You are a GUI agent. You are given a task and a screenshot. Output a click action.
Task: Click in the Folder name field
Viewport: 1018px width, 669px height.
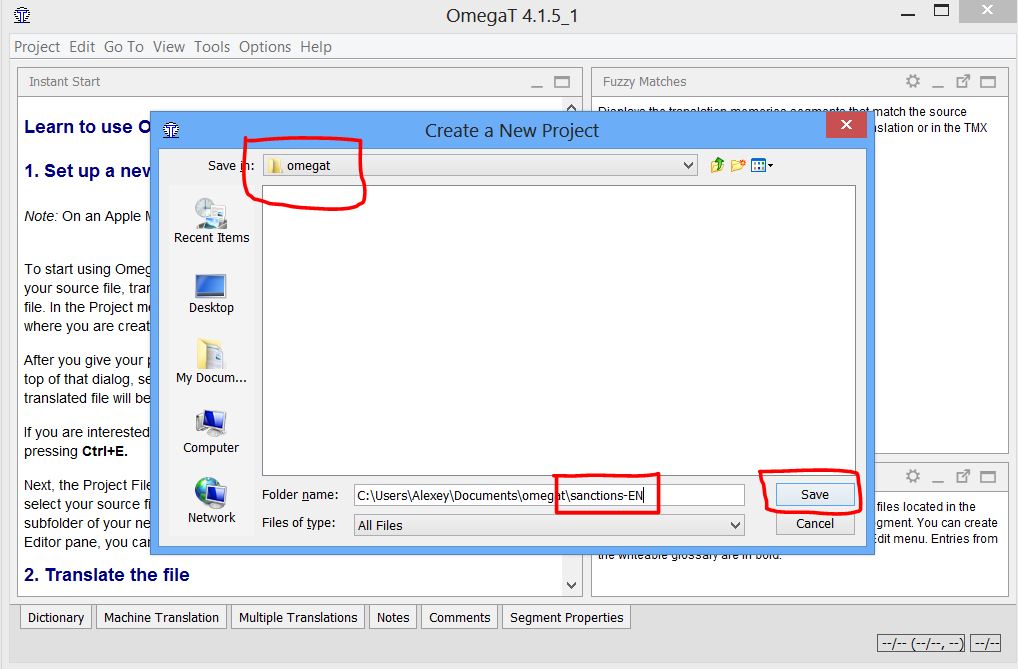tap(549, 495)
